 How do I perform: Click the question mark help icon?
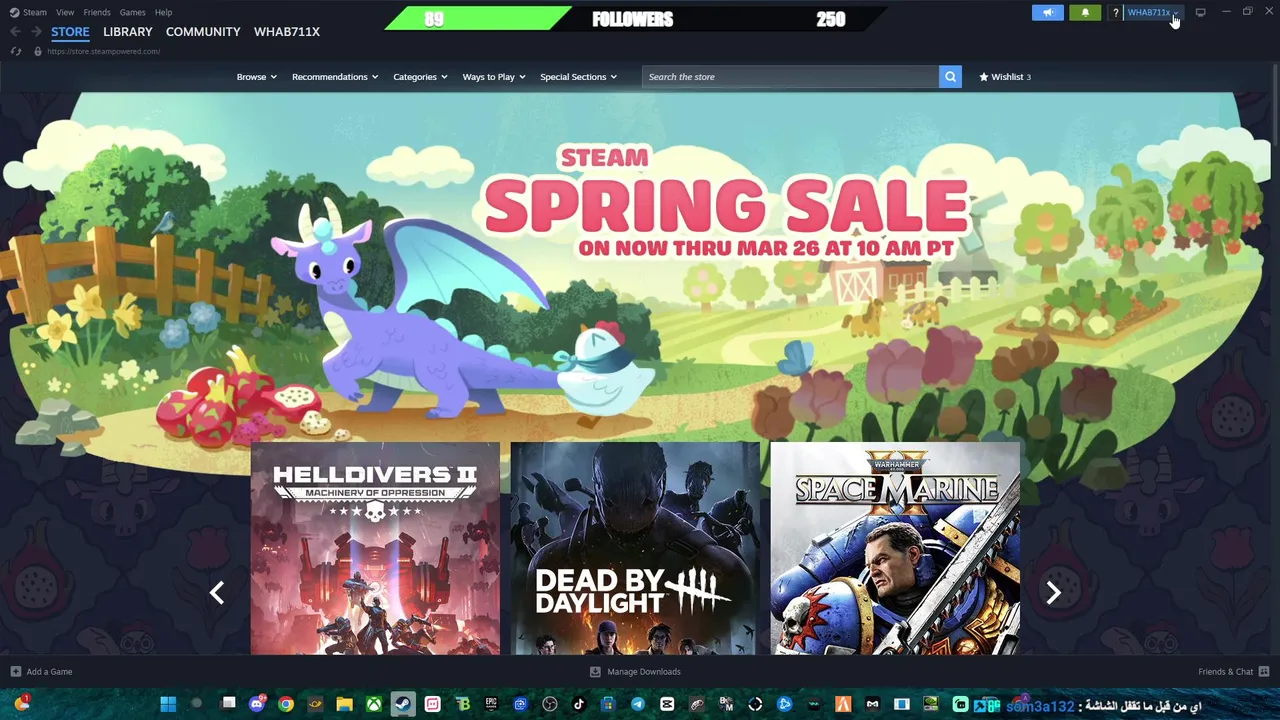pyautogui.click(x=1115, y=12)
